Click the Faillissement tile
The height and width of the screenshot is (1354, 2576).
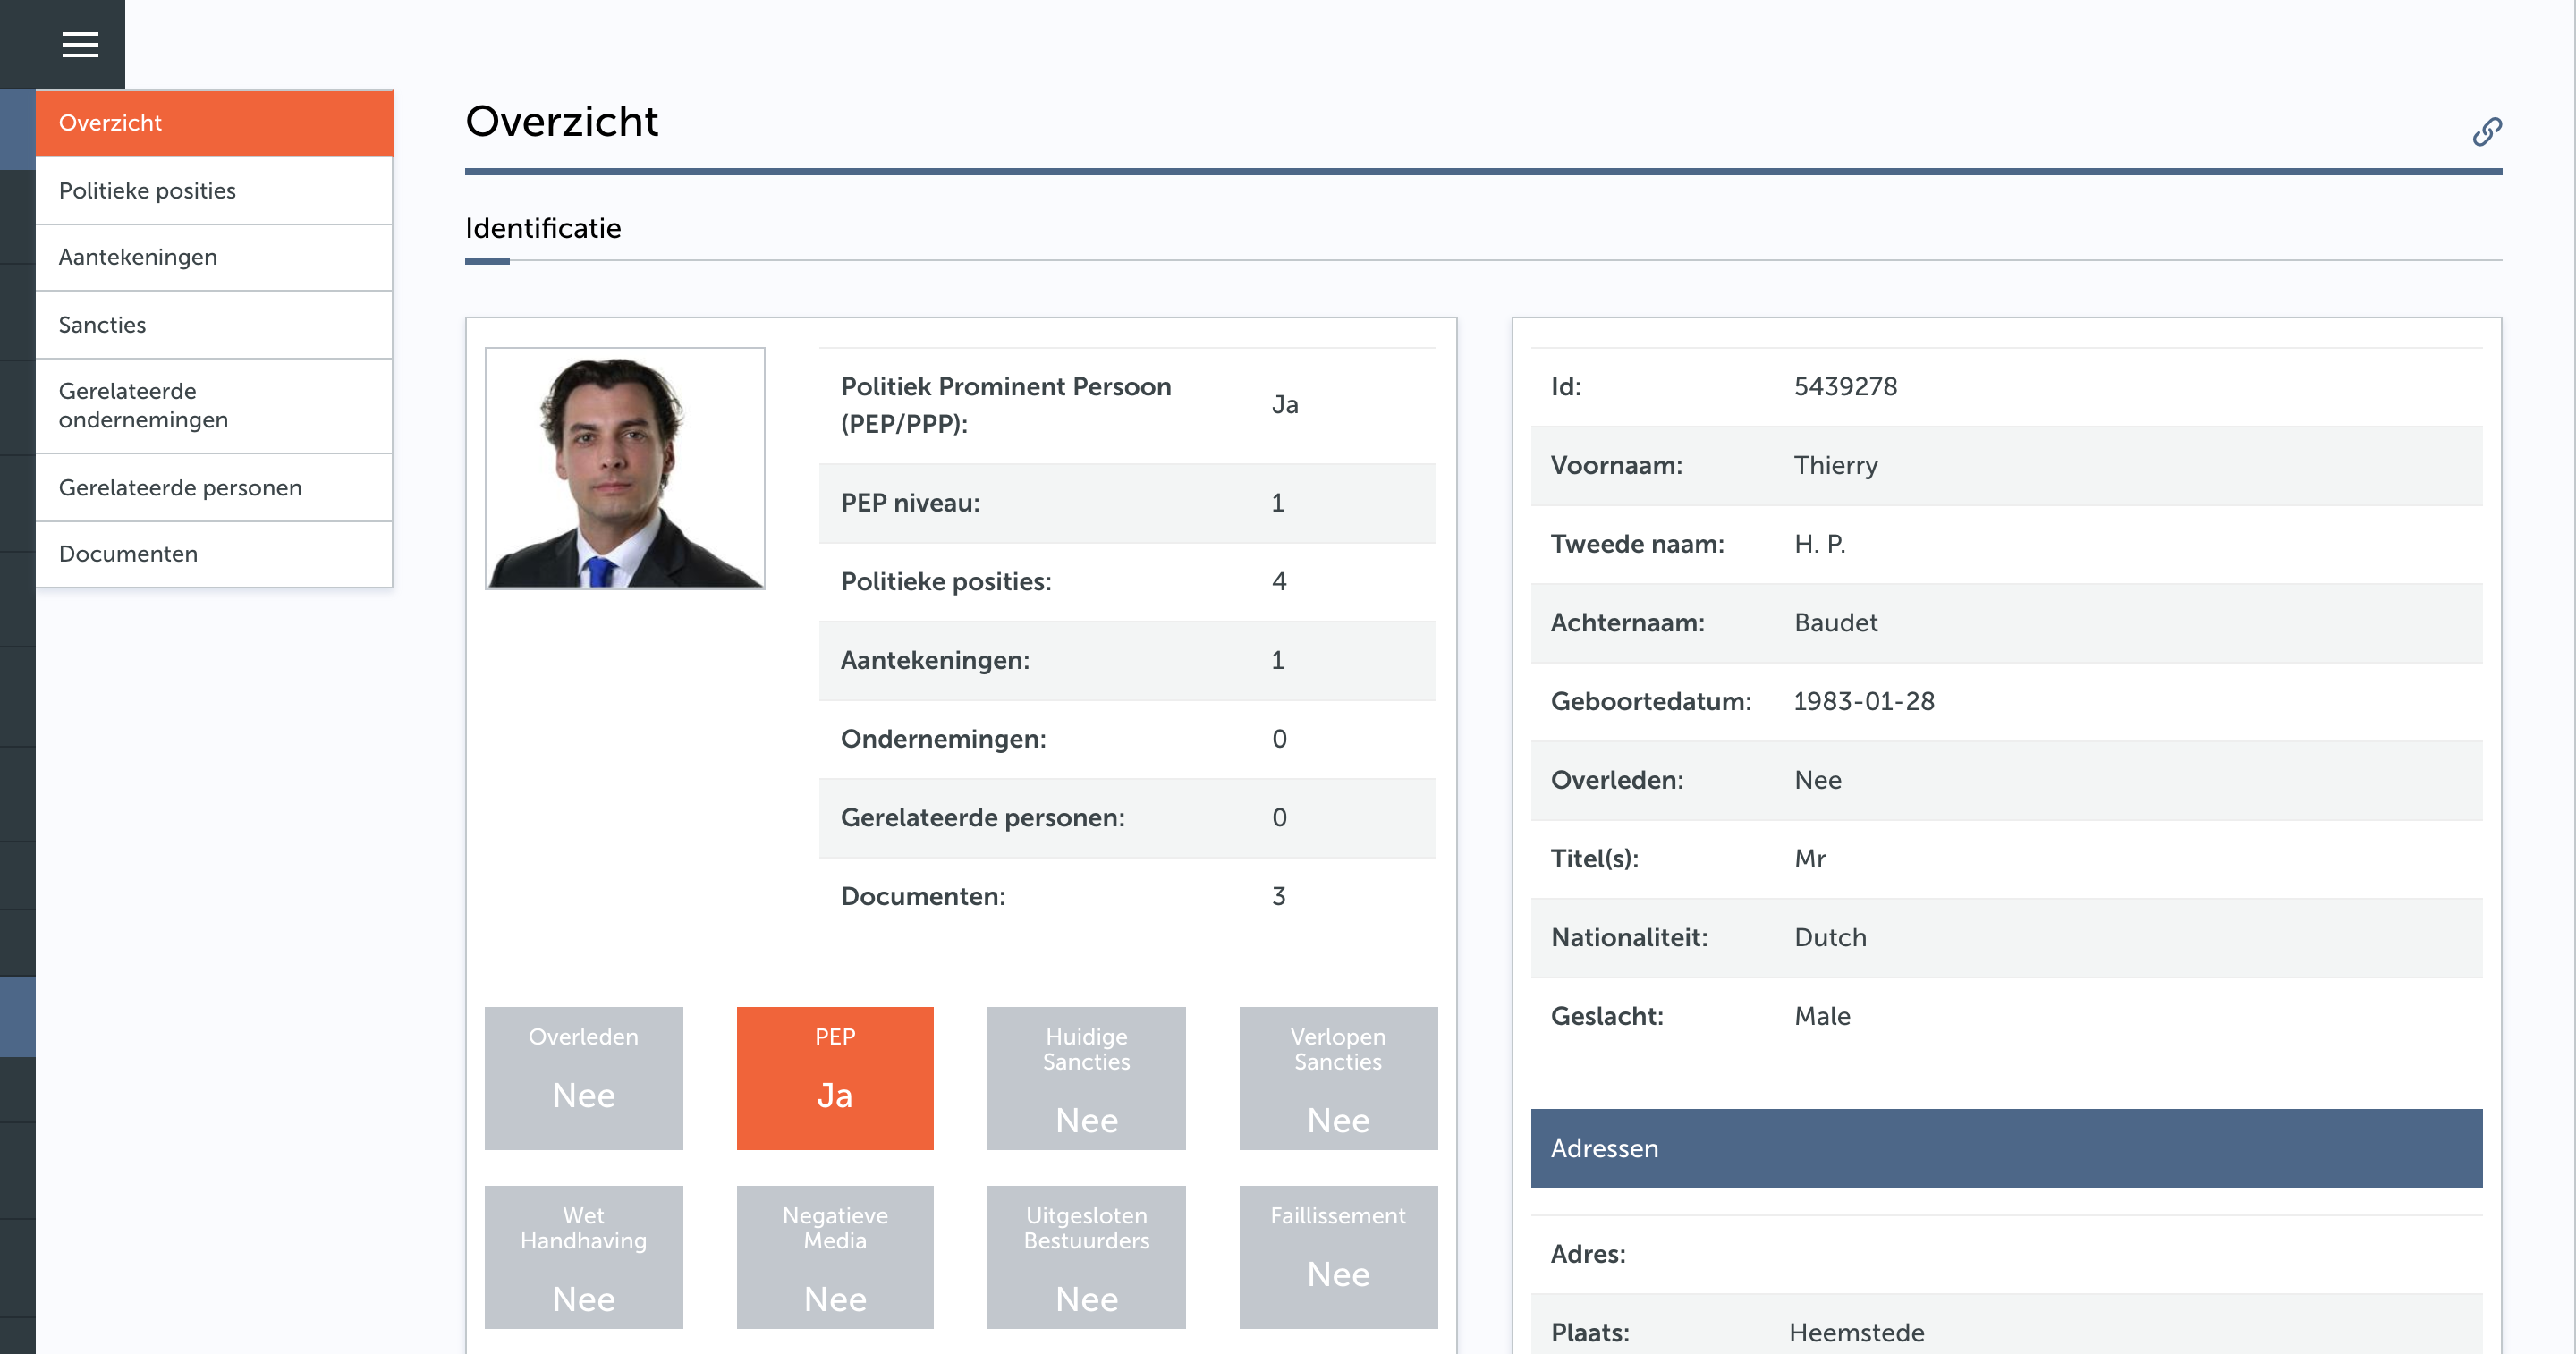(1338, 1257)
